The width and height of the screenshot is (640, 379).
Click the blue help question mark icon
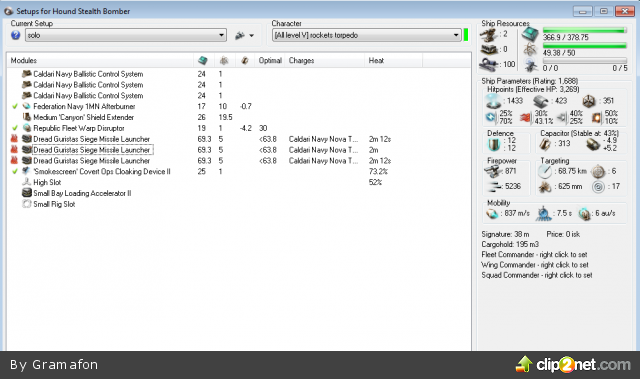click(x=16, y=35)
